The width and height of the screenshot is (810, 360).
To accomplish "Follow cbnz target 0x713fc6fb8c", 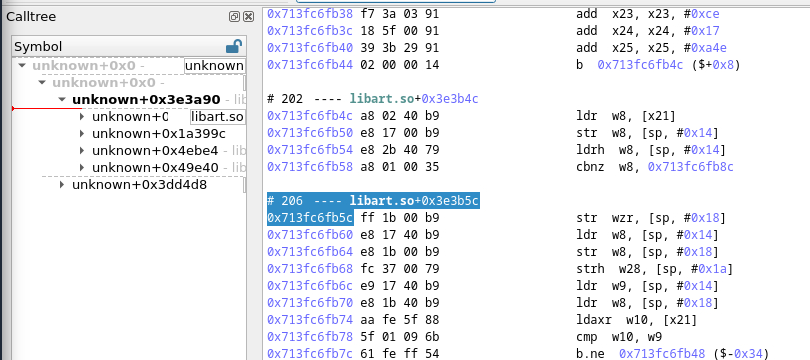I will [691, 167].
